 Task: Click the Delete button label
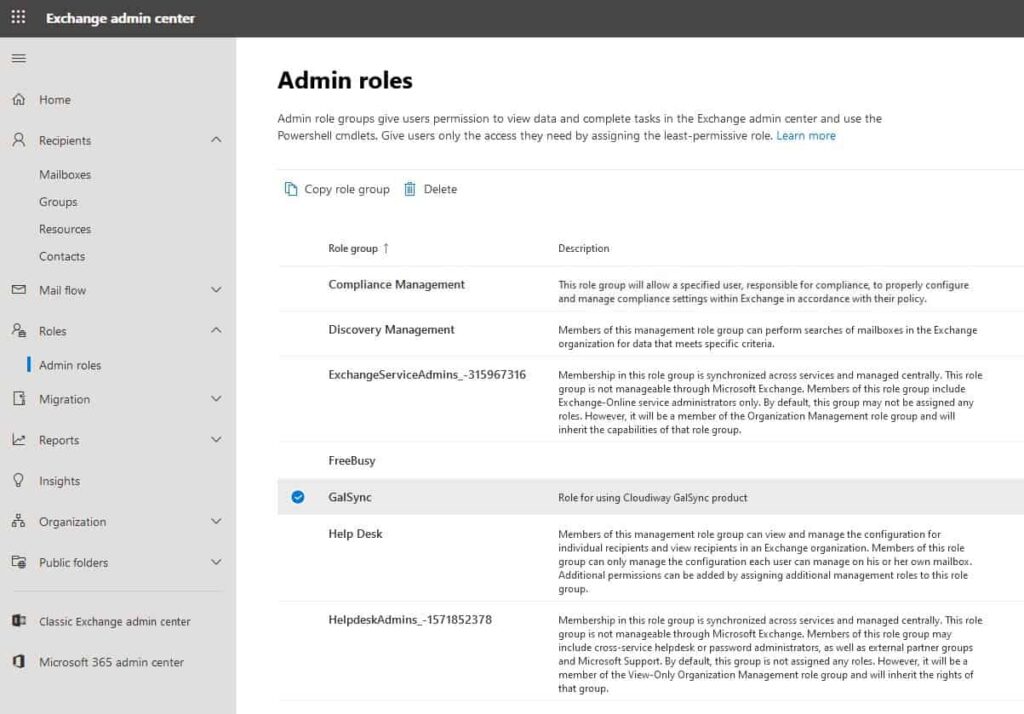(x=440, y=189)
